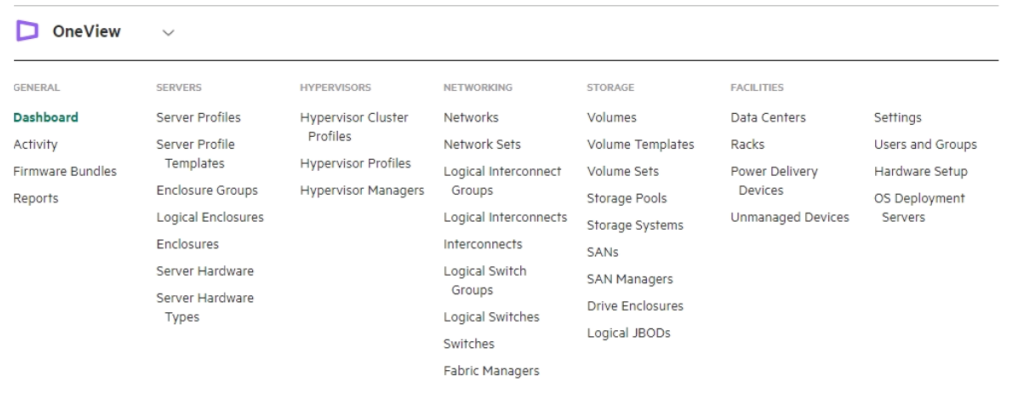Click the purple OneView logo icon
This screenshot has width=1011, height=398.
click(27, 31)
